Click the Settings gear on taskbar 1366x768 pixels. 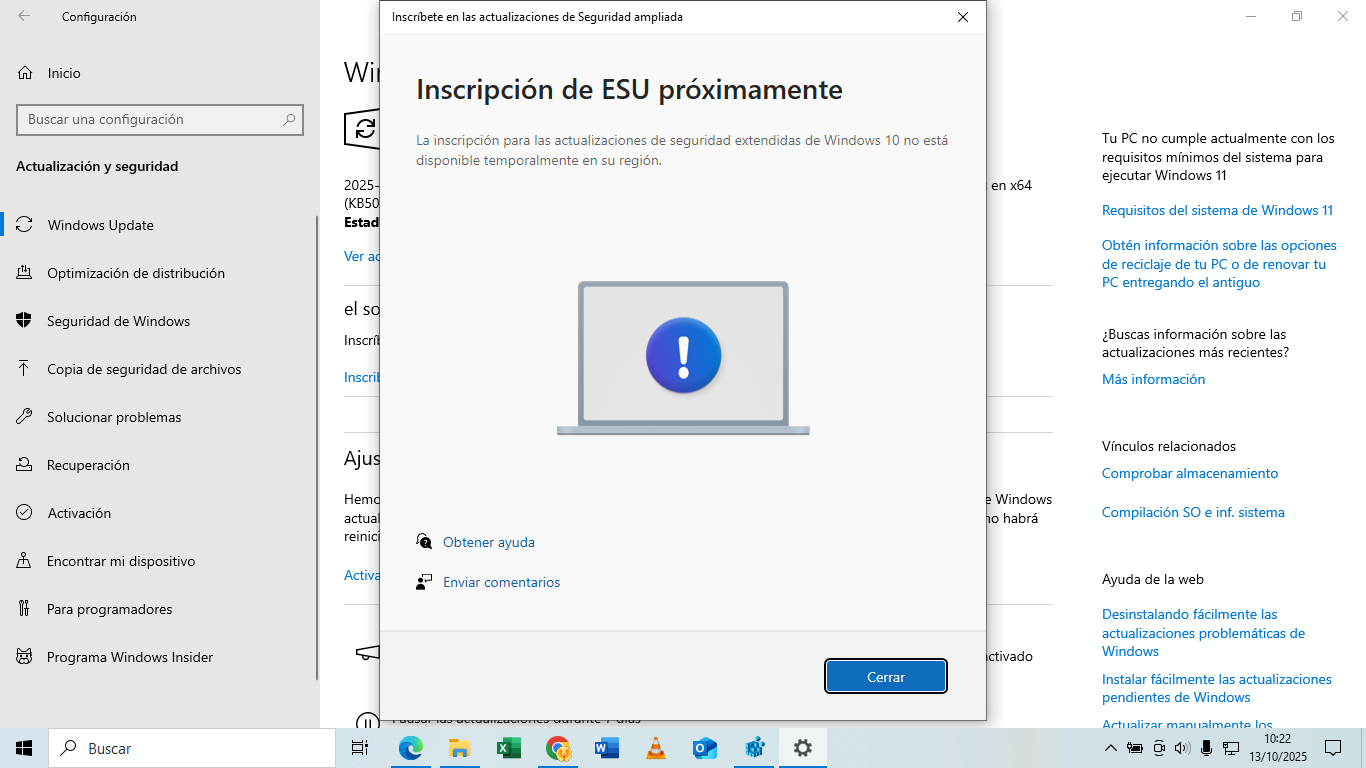(803, 748)
